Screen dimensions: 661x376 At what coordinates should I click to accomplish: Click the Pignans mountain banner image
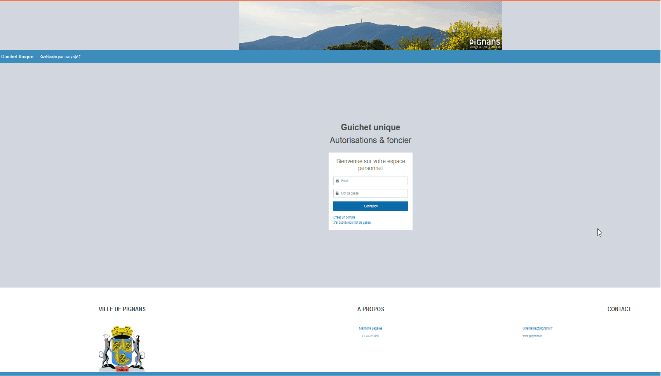point(370,25)
